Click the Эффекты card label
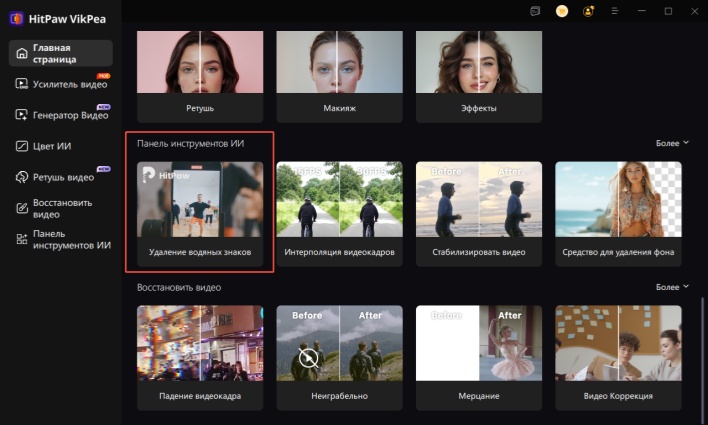This screenshot has width=708, height=425. tap(479, 108)
